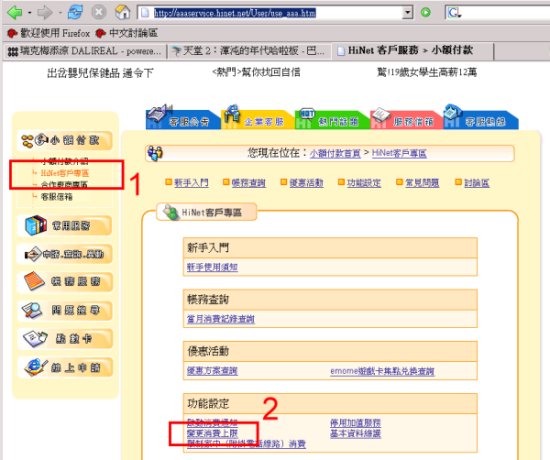Click the 歡迎使用 Firefox bookmark icon
Image resolution: width=550 pixels, height=460 pixels.
coord(12,33)
